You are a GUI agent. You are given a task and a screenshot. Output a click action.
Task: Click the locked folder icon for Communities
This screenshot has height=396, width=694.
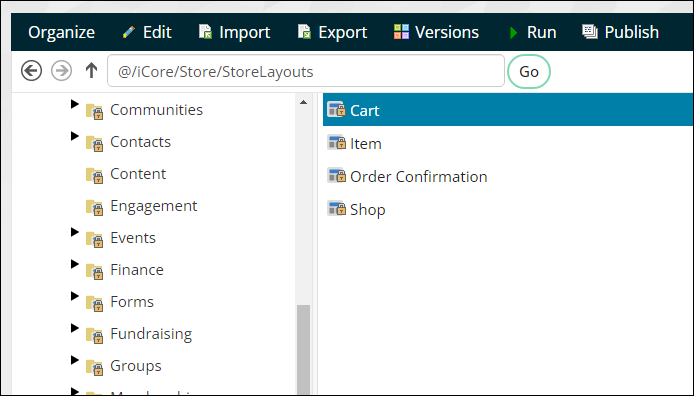(x=95, y=111)
